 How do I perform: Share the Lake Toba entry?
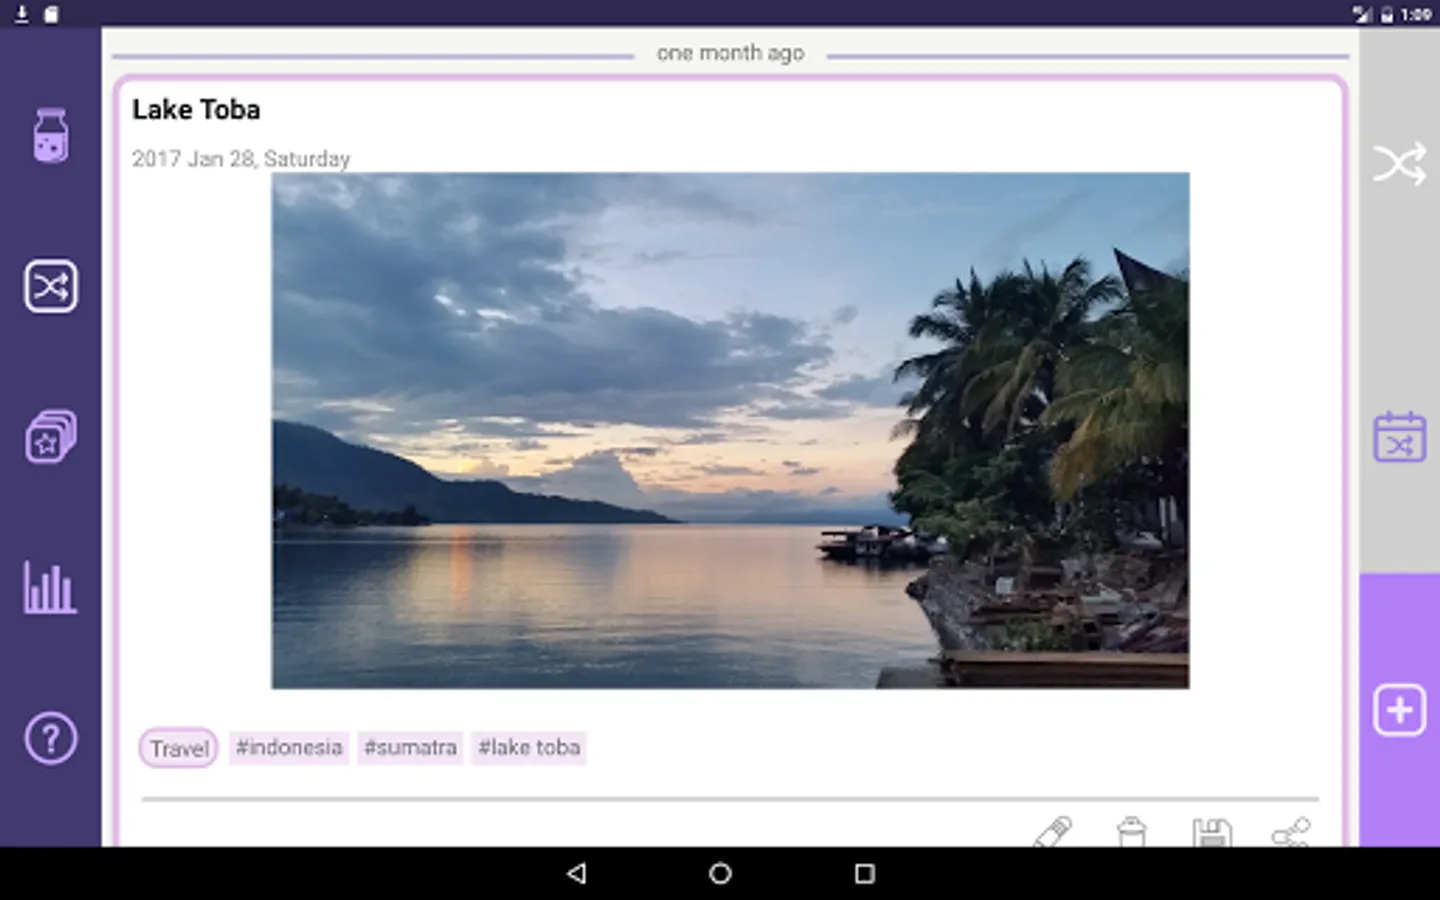(1291, 832)
